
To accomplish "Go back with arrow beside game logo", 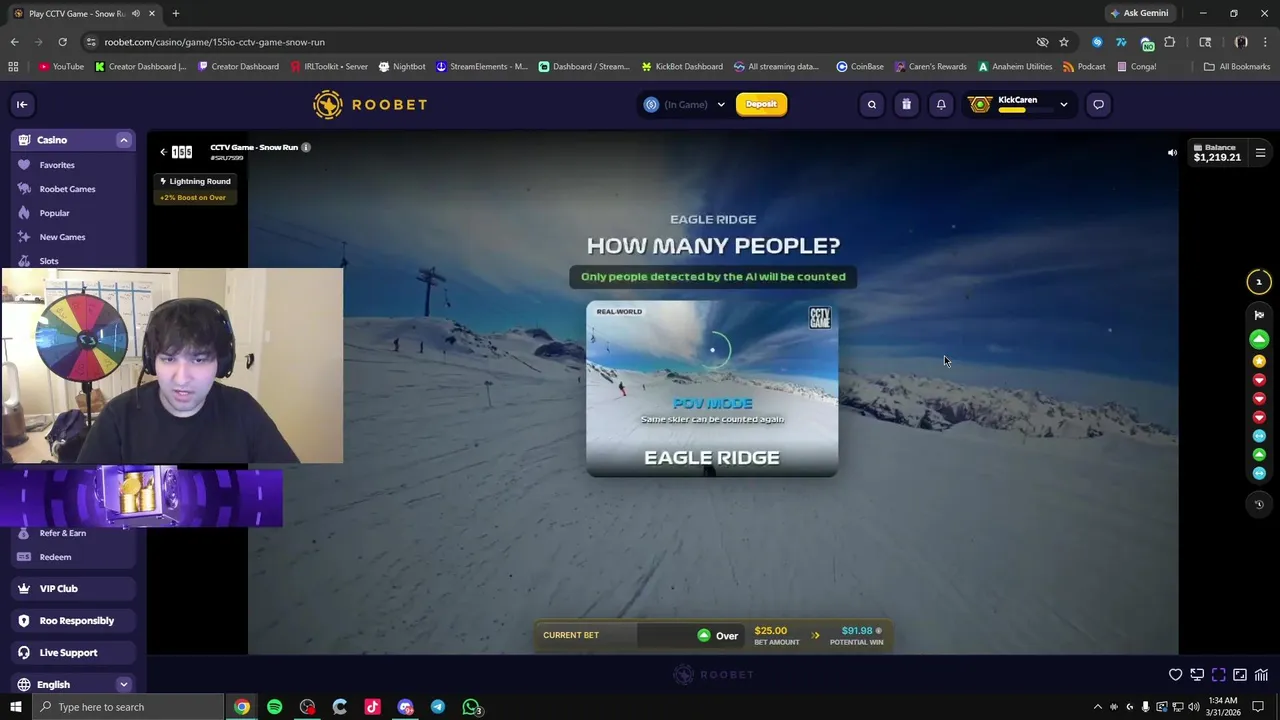I will (x=163, y=152).
